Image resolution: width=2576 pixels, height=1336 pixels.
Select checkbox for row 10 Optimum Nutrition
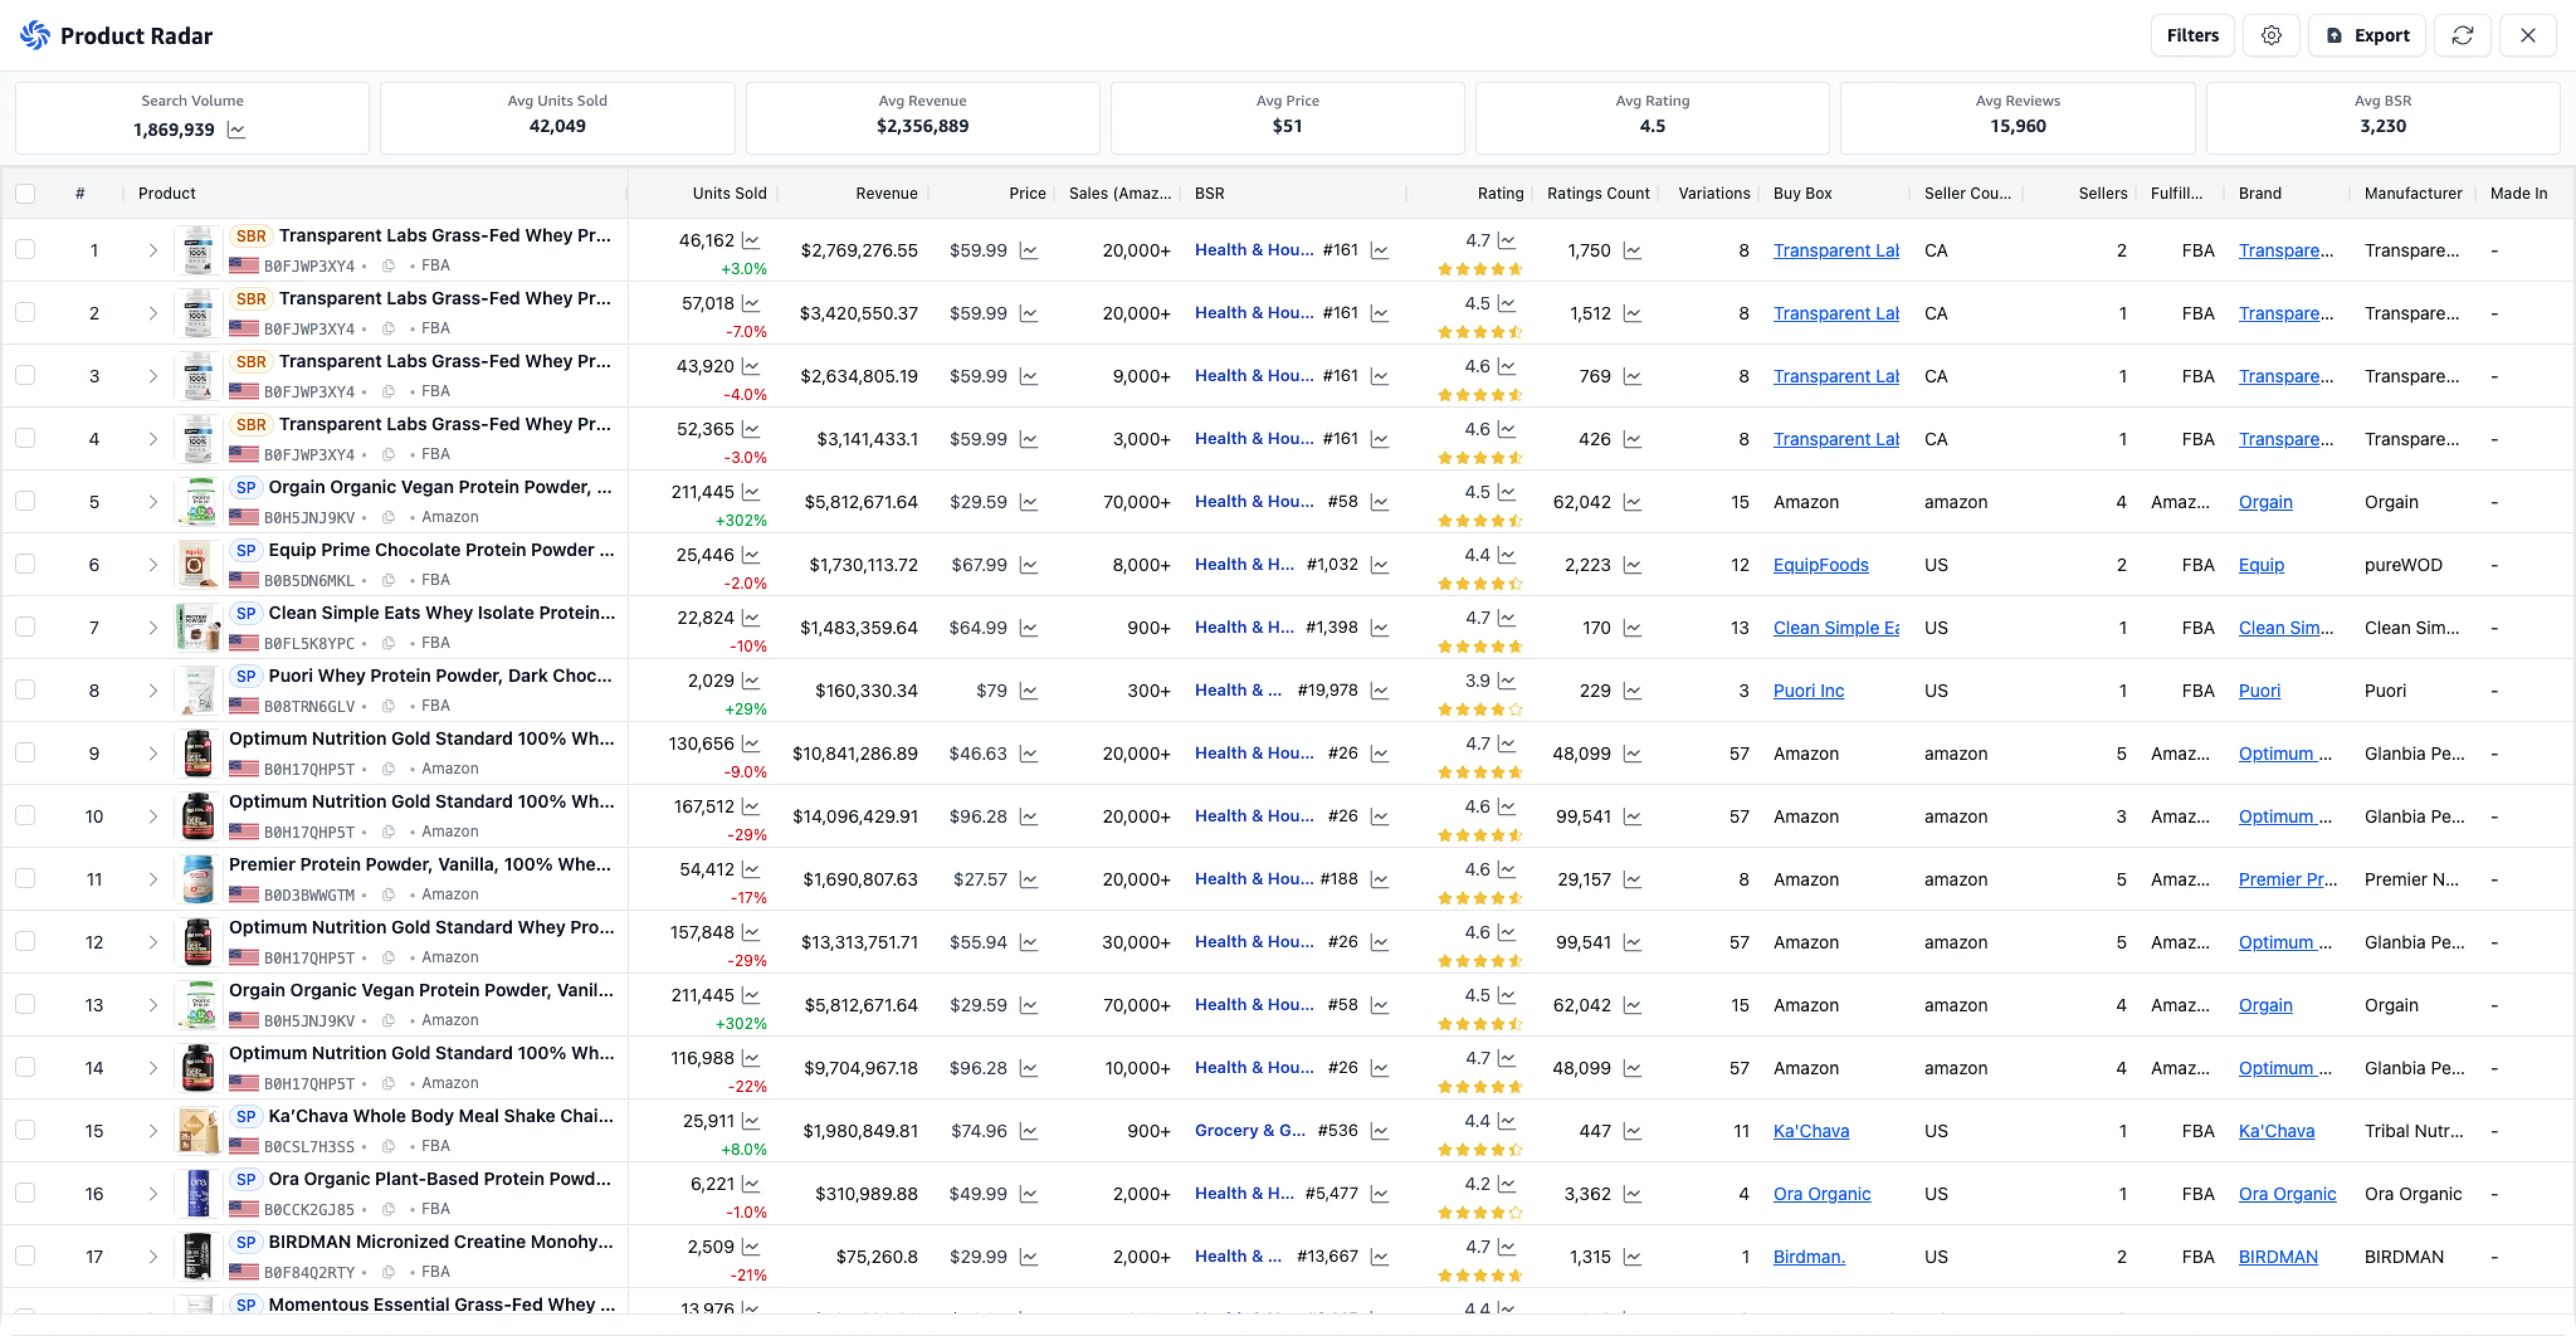click(x=25, y=817)
